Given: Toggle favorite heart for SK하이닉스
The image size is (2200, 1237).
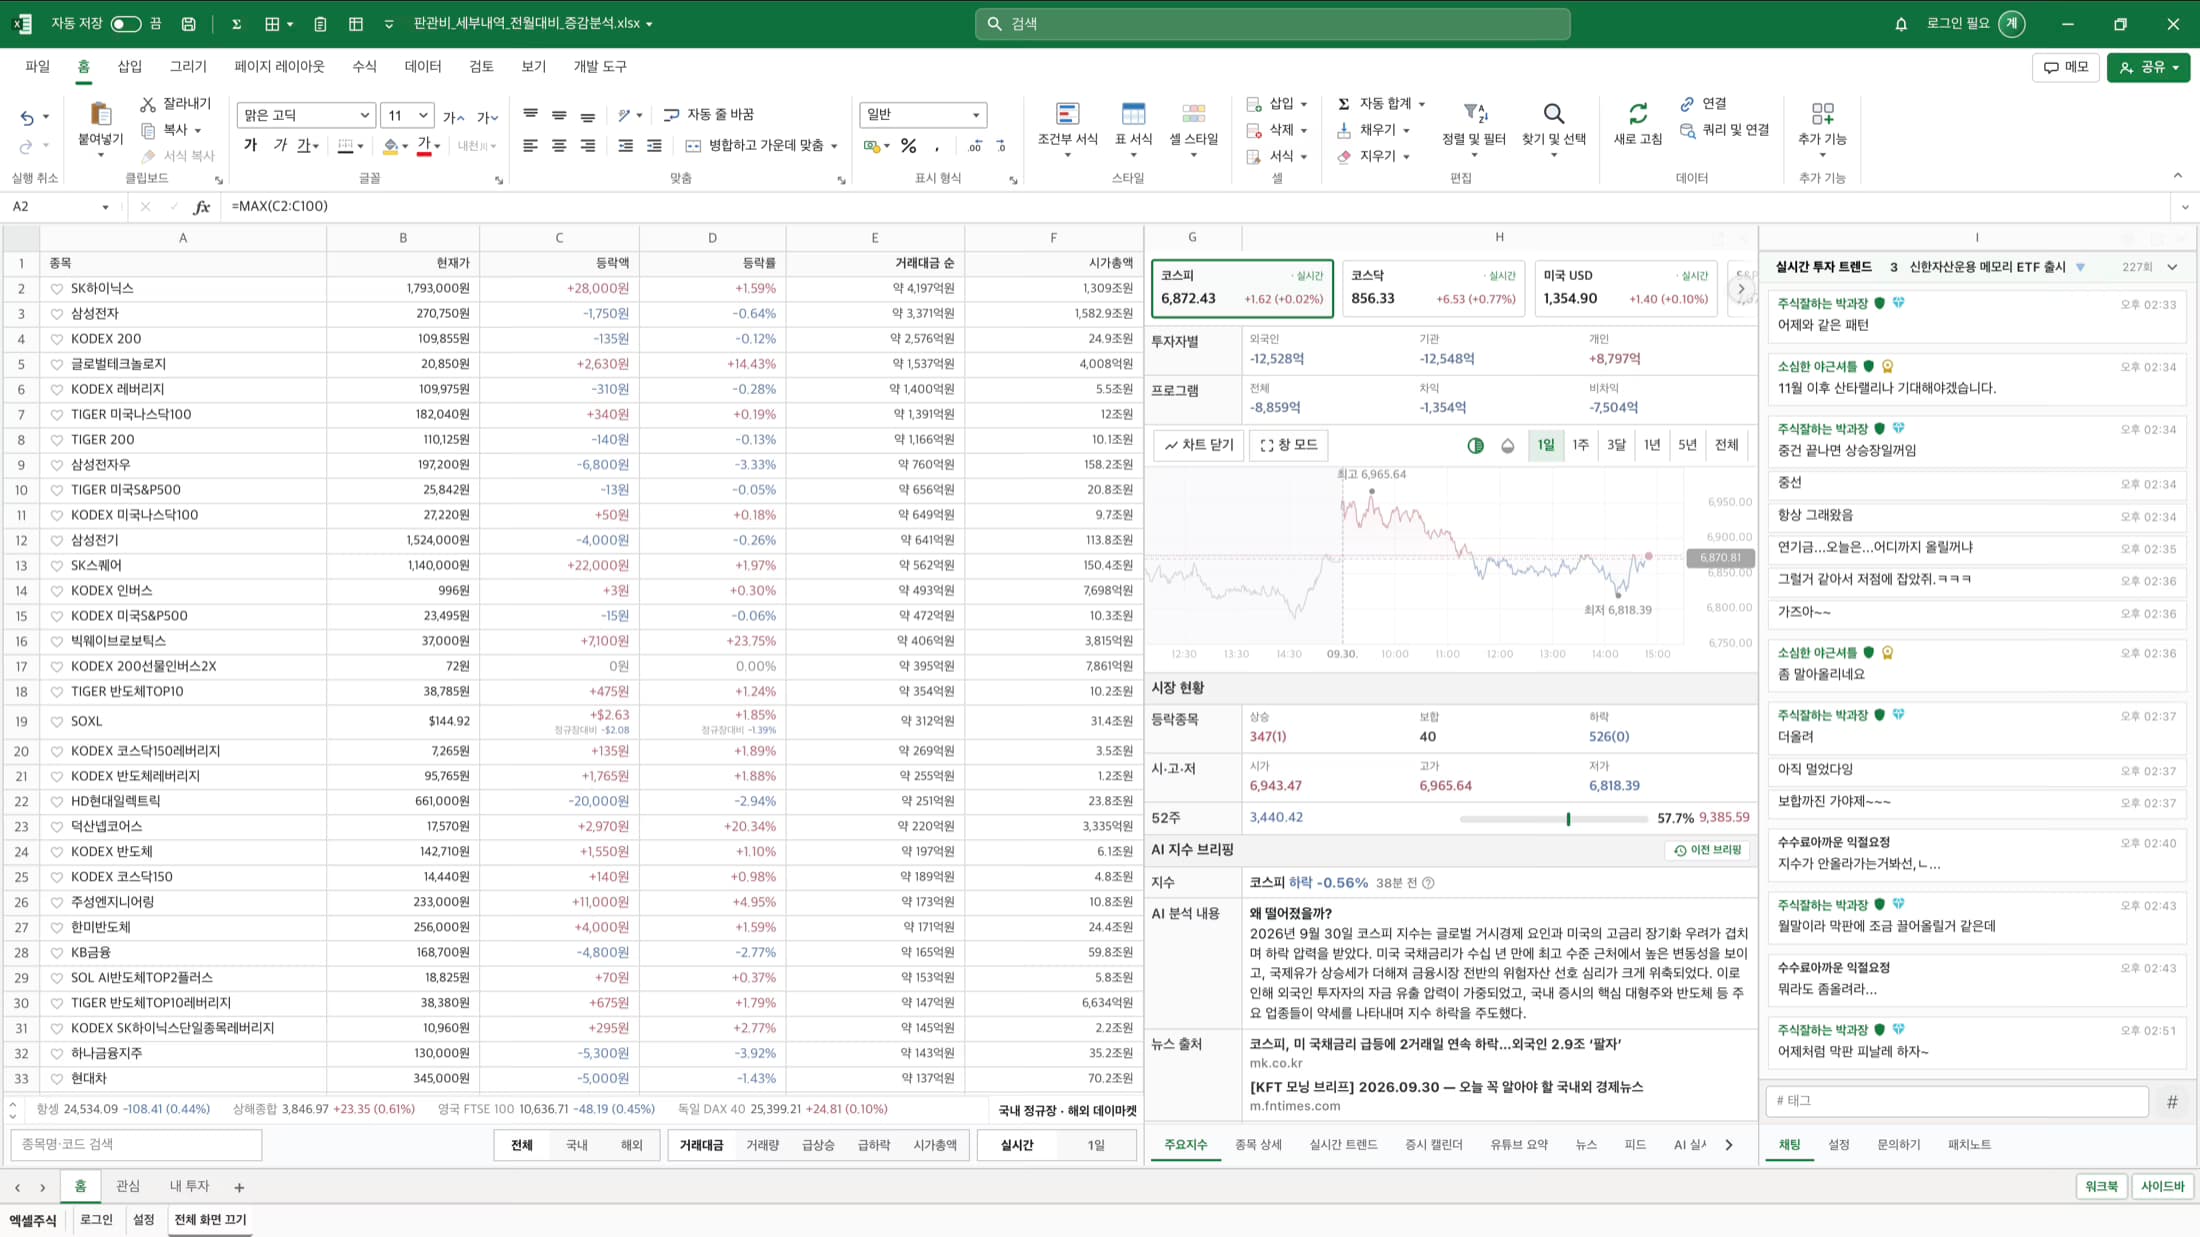Looking at the screenshot, I should click(57, 289).
